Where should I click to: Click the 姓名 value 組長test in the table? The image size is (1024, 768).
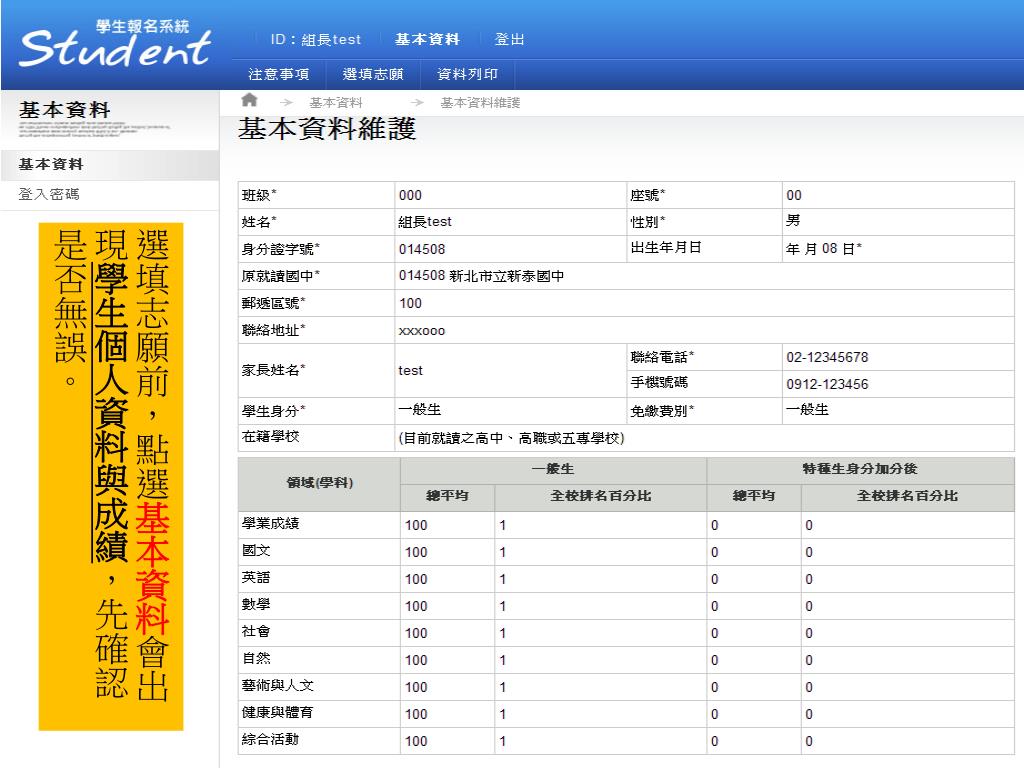425,222
